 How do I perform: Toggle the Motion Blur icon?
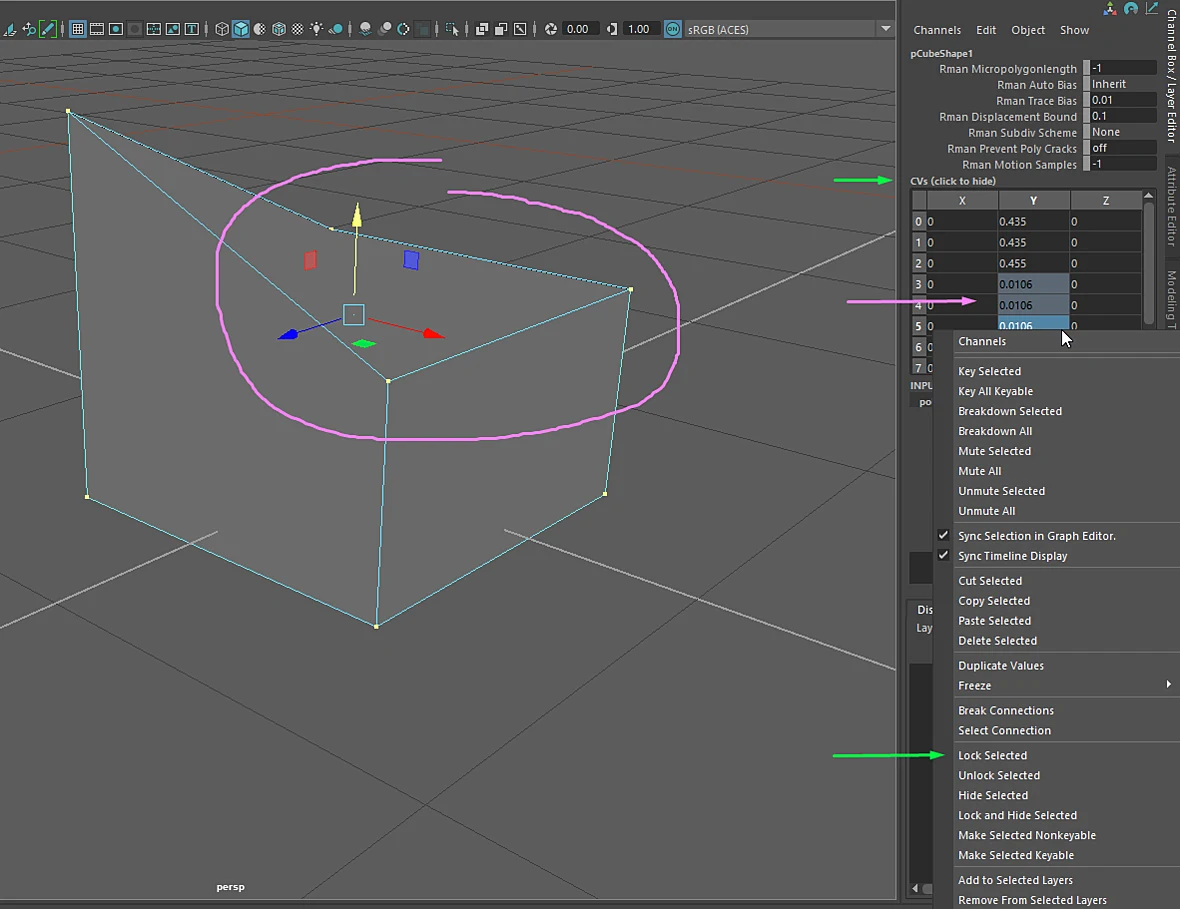[385, 29]
